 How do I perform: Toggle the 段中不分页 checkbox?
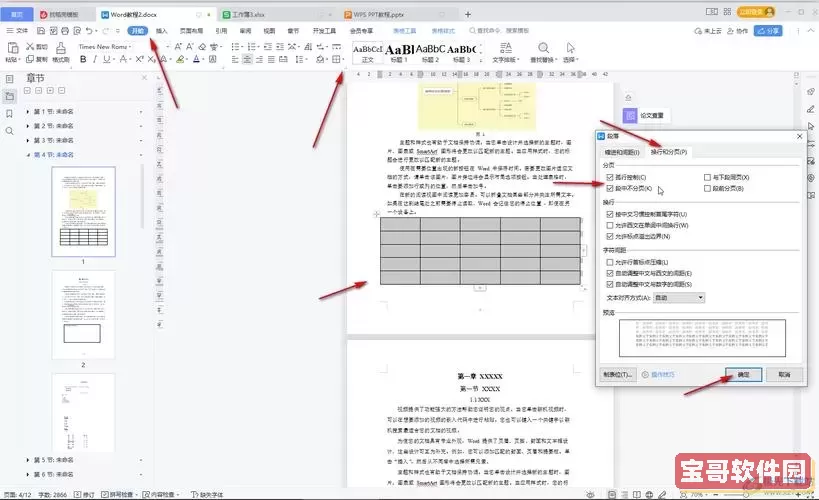click(x=610, y=188)
